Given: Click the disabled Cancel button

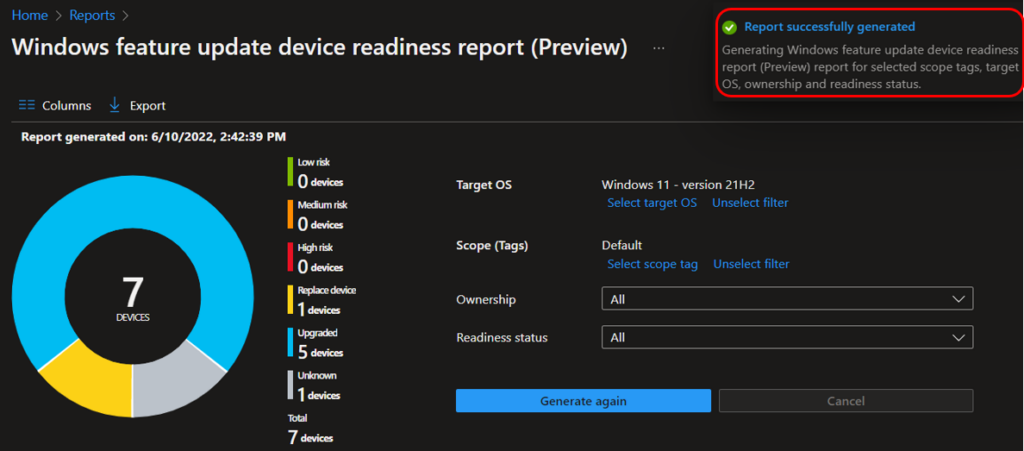Looking at the screenshot, I should point(846,401).
